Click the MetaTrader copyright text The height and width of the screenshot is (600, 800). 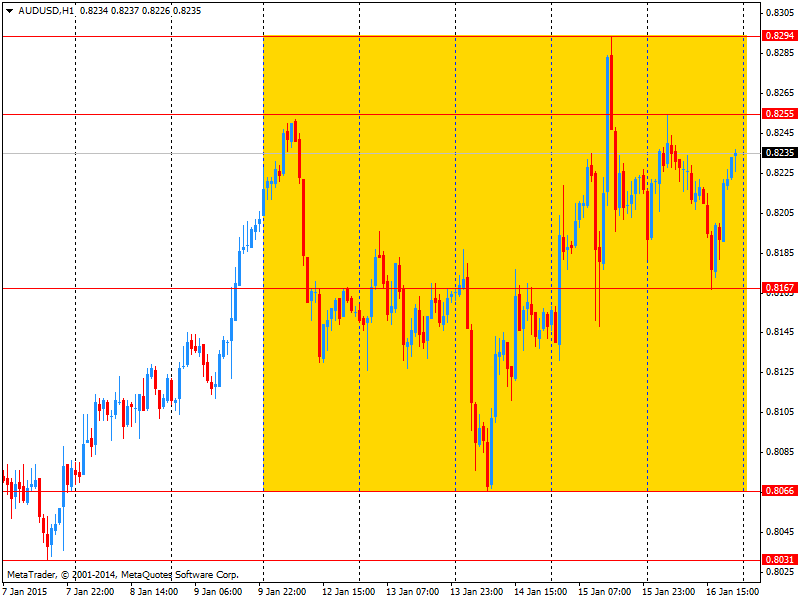(122, 575)
